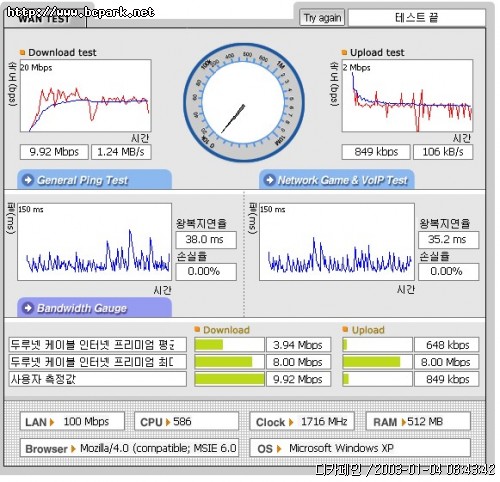The width and height of the screenshot is (500, 482).
Task: Open the General Ping Test section
Action: coord(95,180)
